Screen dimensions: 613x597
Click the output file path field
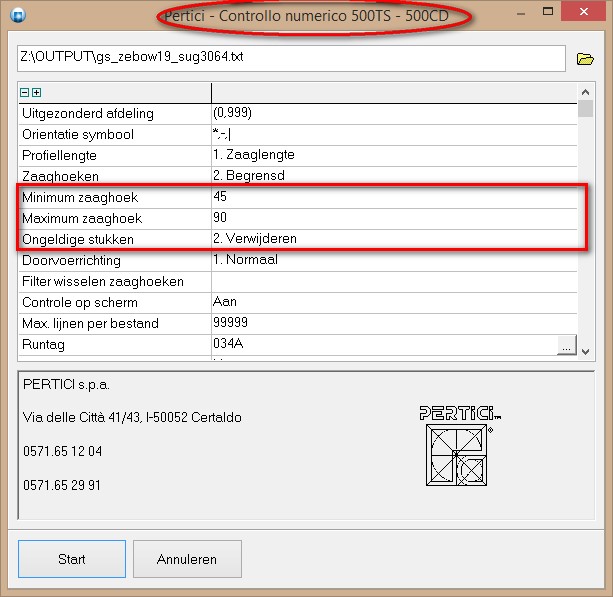pyautogui.click(x=291, y=58)
